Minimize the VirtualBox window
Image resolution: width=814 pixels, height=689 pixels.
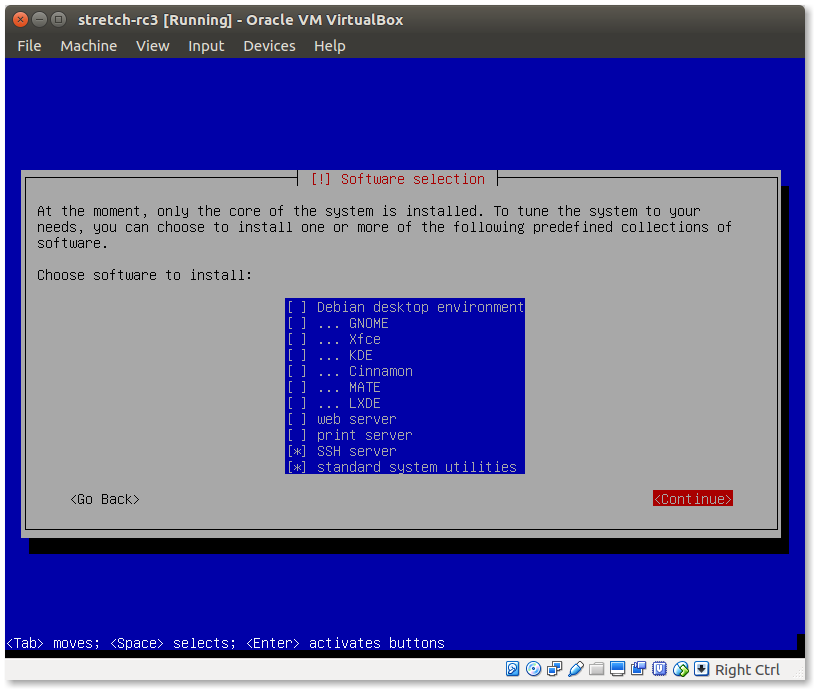(x=39, y=20)
